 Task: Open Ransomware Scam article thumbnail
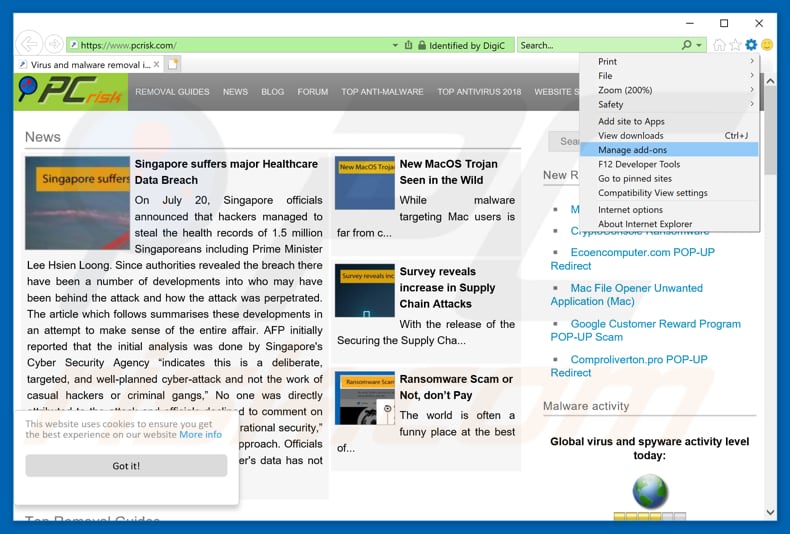click(365, 398)
